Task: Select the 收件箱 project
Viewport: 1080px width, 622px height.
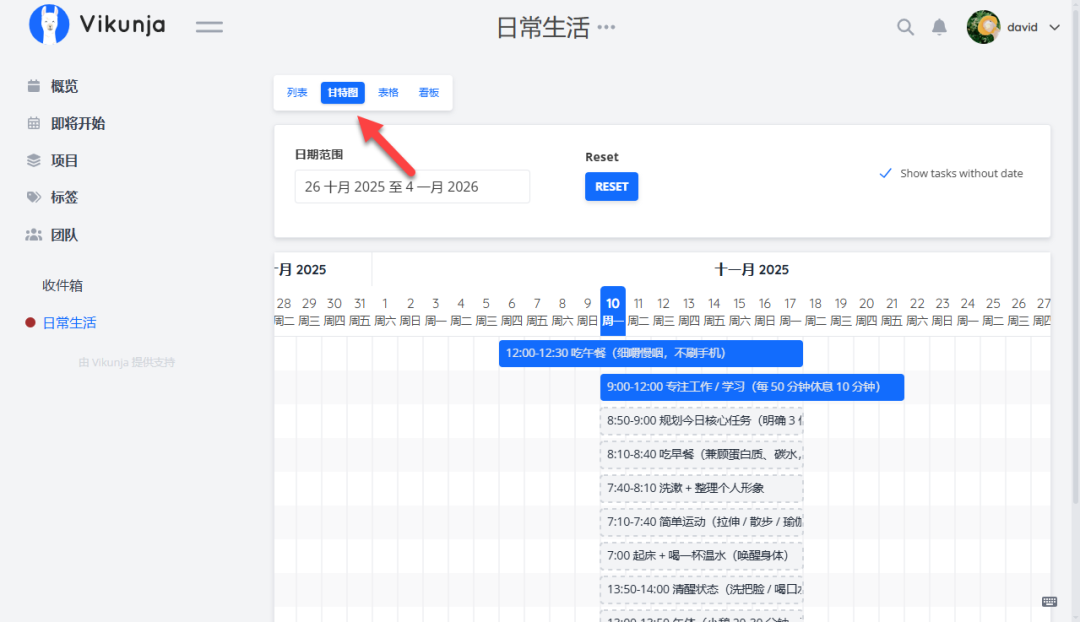Action: pos(62,285)
